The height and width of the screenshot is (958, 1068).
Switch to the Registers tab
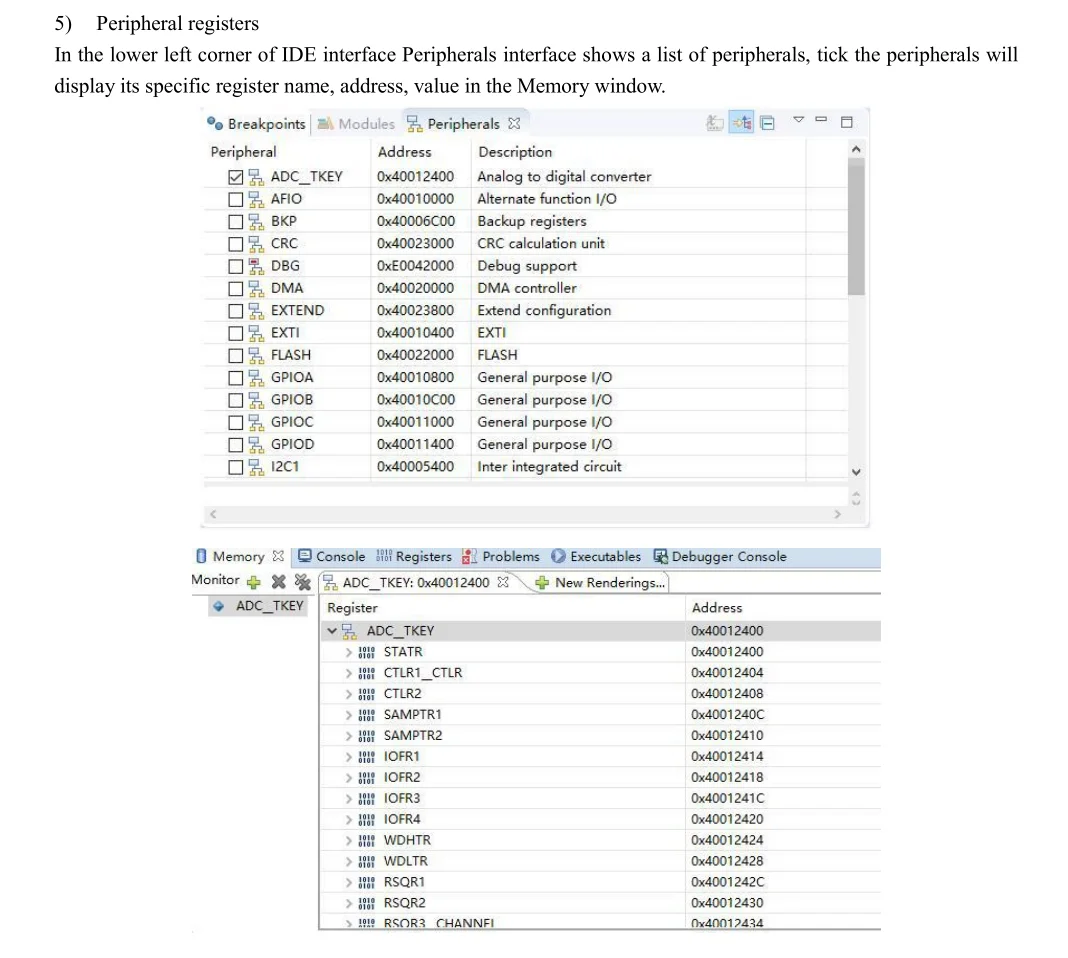click(414, 556)
